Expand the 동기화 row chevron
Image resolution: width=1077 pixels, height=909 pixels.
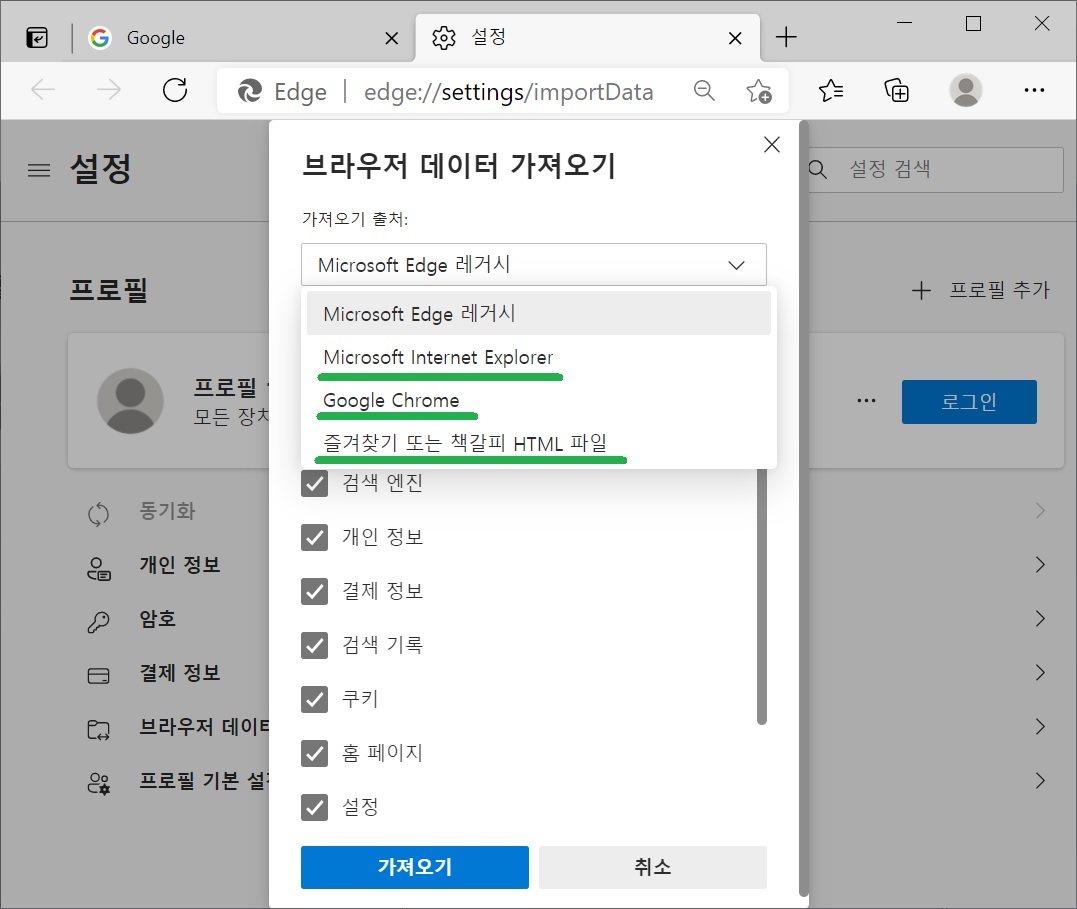pos(1041,510)
